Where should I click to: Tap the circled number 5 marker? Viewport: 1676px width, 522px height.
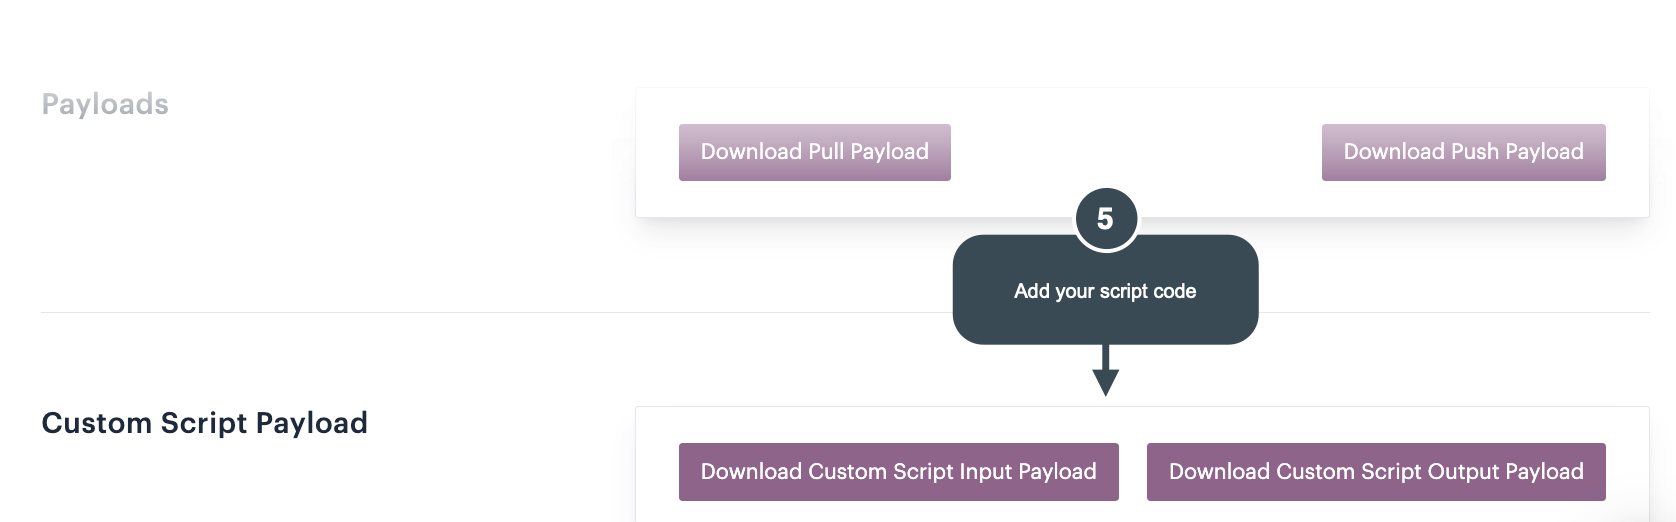point(1105,219)
